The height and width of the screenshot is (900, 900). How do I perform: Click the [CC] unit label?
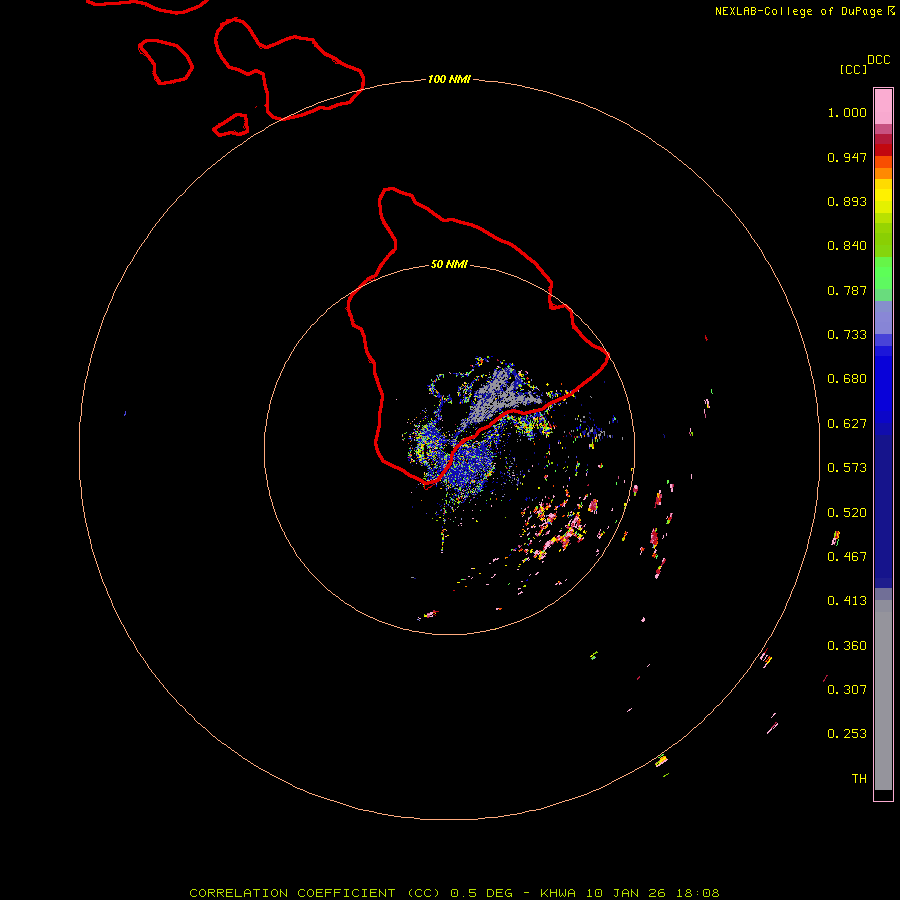pyautogui.click(x=853, y=69)
